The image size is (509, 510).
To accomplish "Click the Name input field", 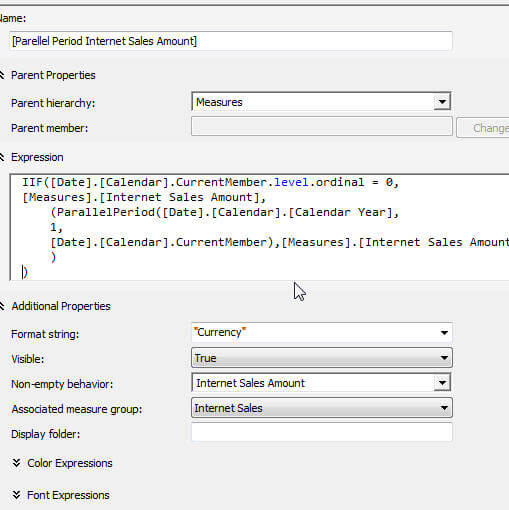I will click(x=231, y=41).
